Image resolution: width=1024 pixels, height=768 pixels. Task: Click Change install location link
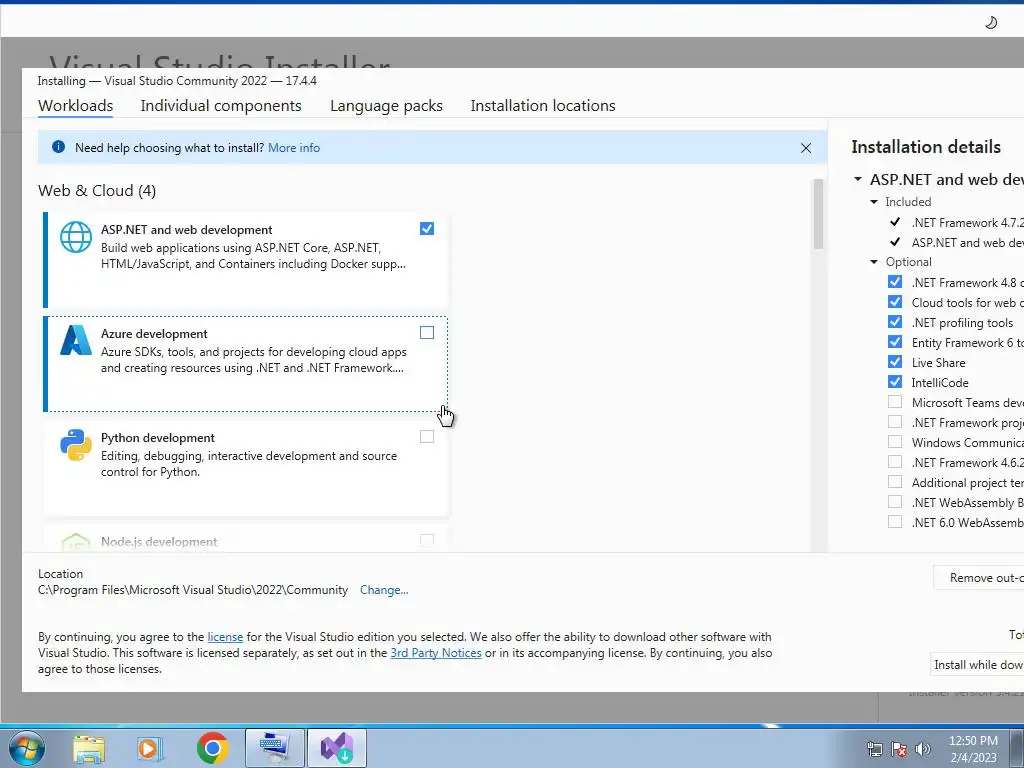coord(384,590)
